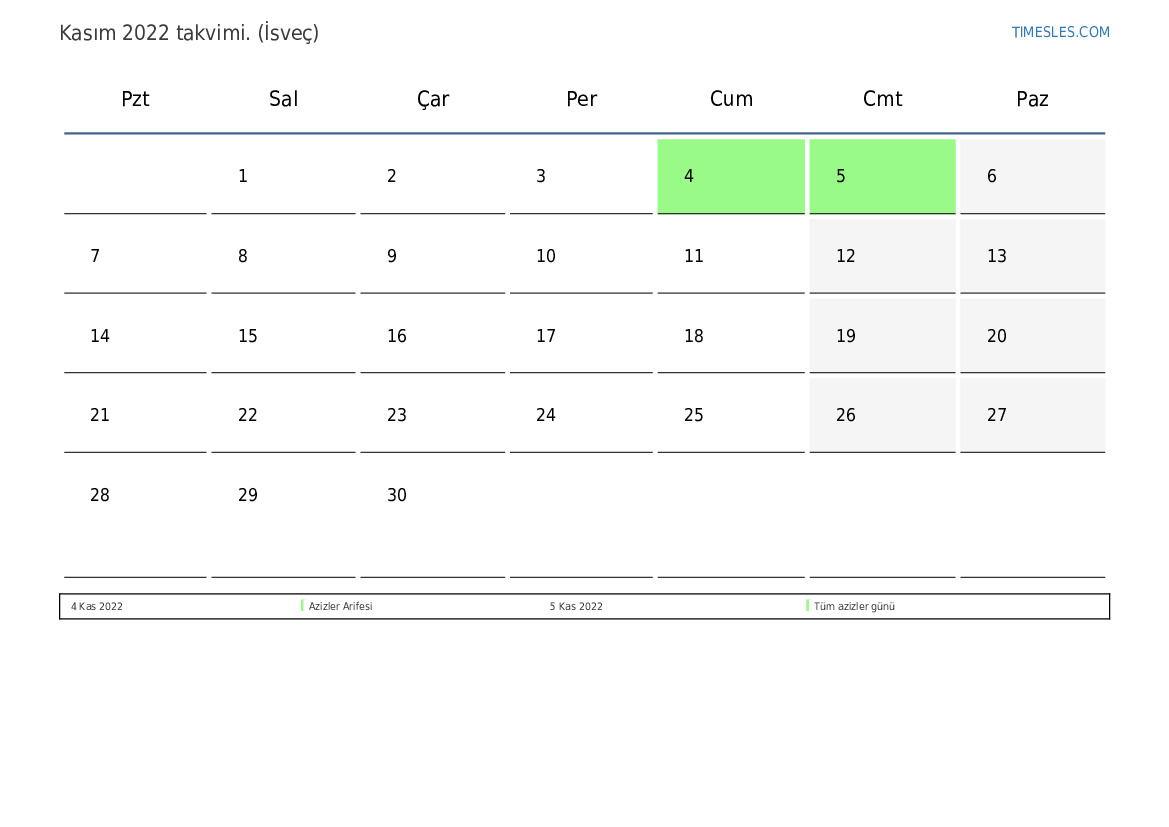
Task: Select day 30 in the calendar
Action: [397, 495]
